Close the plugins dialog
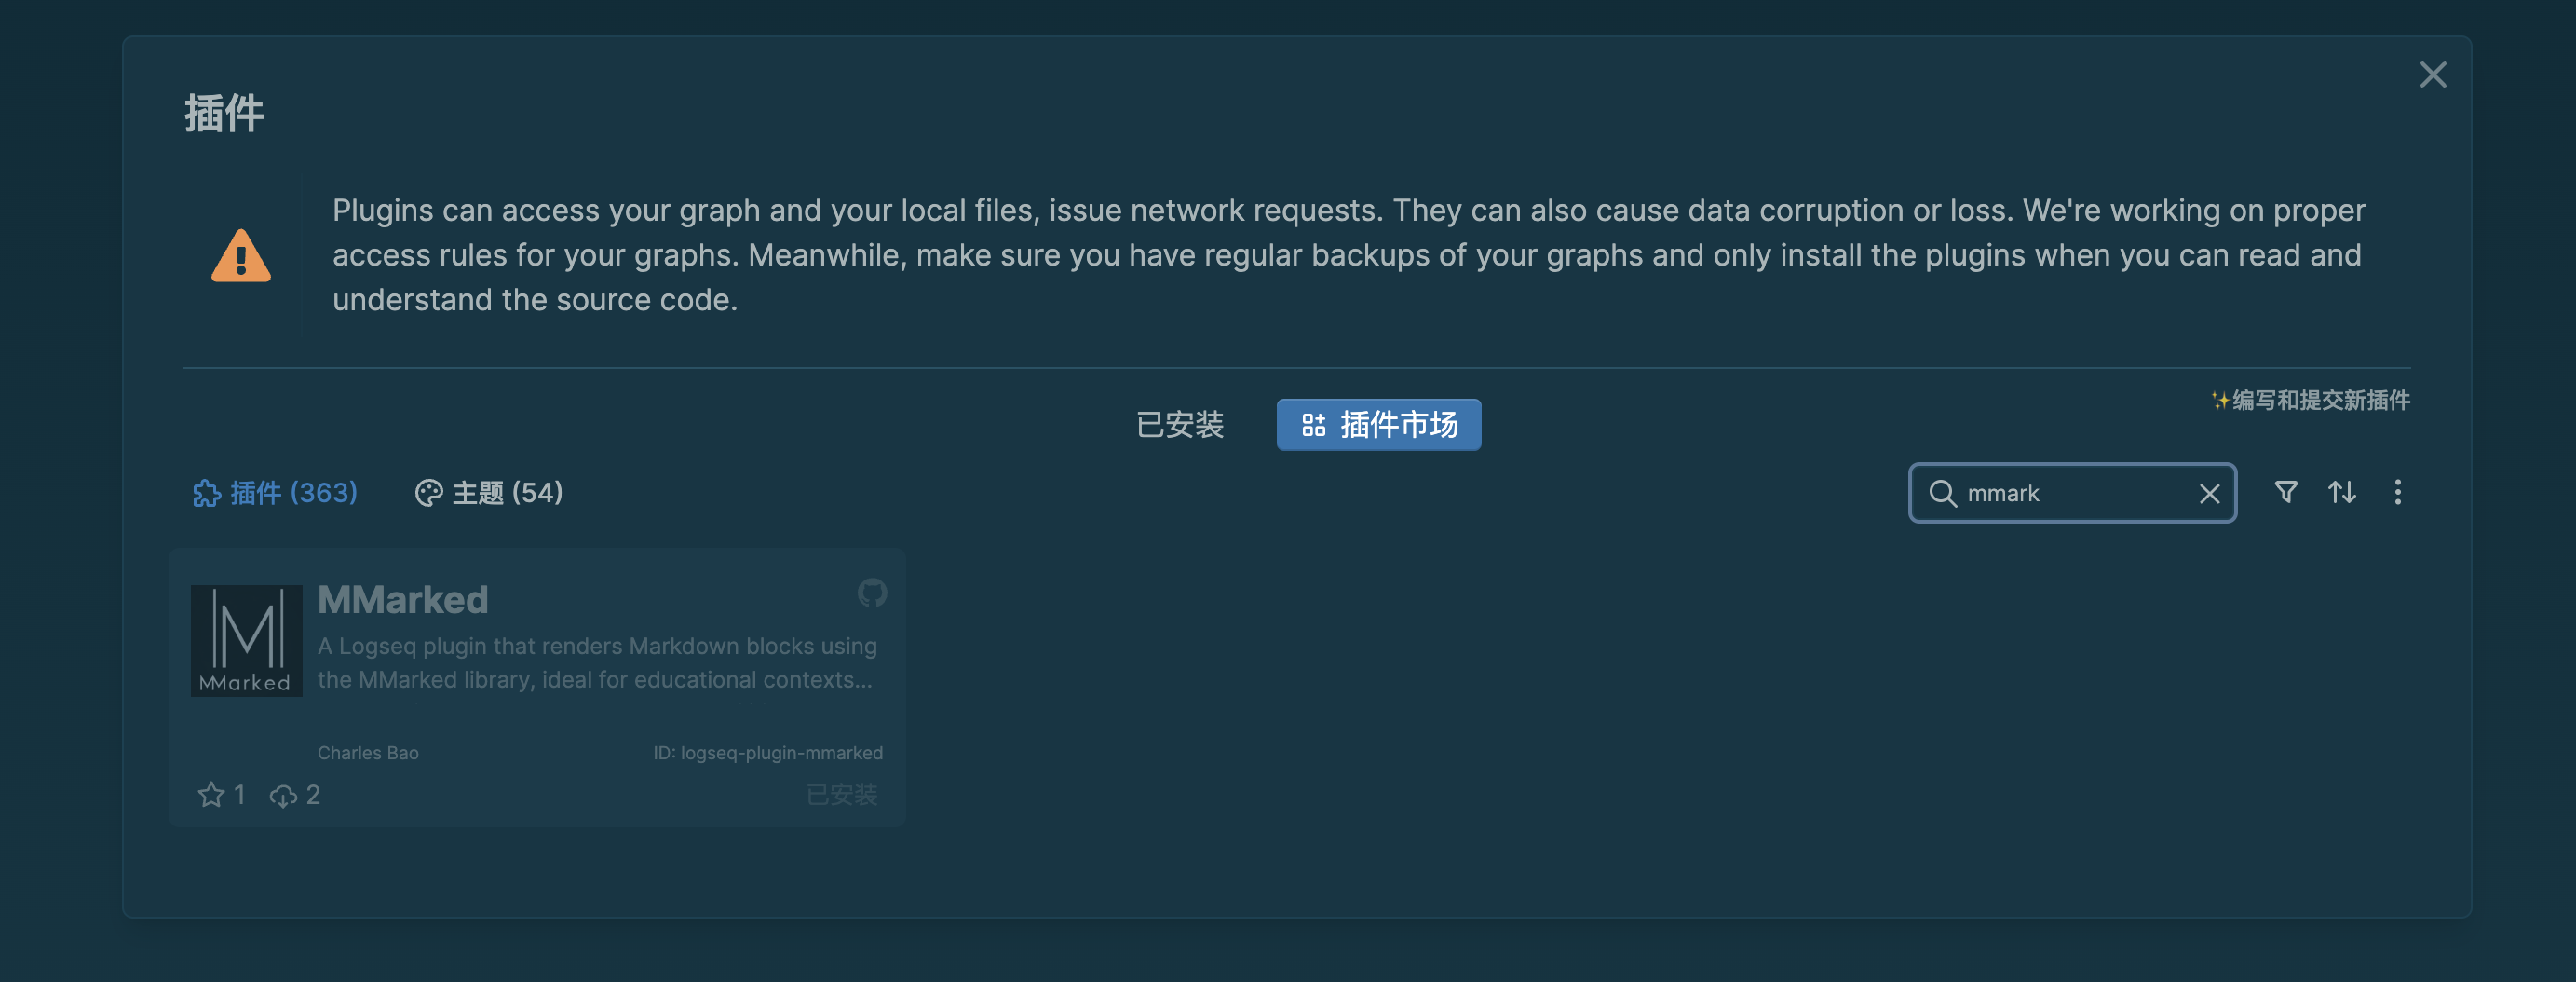 pos(2432,75)
